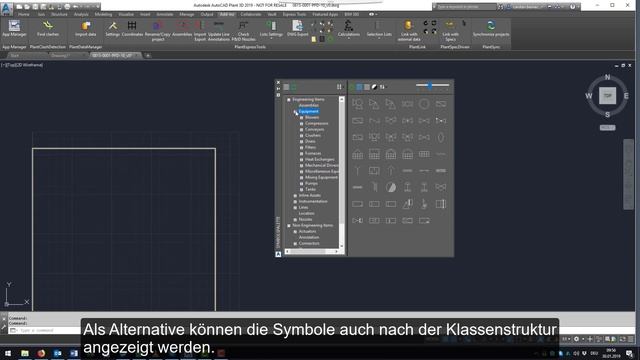Viewport: 640px width, 360px height.
Task: Open the Lists Settings dropdown
Action: pos(271,29)
